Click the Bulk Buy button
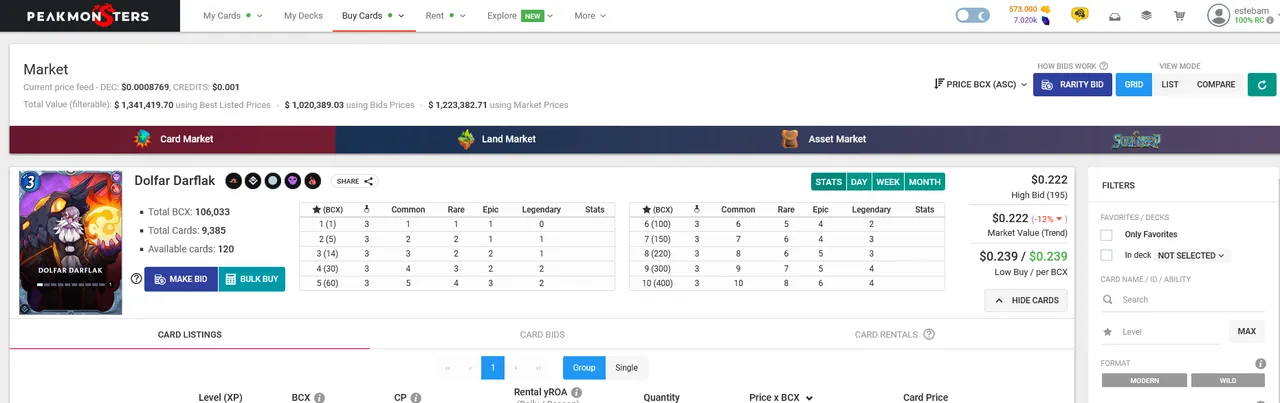 click(x=252, y=279)
